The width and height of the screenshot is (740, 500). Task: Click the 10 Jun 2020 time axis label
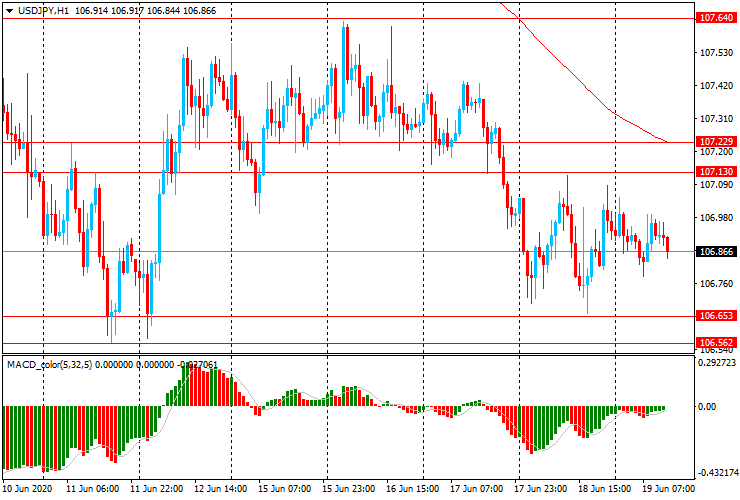coord(25,490)
